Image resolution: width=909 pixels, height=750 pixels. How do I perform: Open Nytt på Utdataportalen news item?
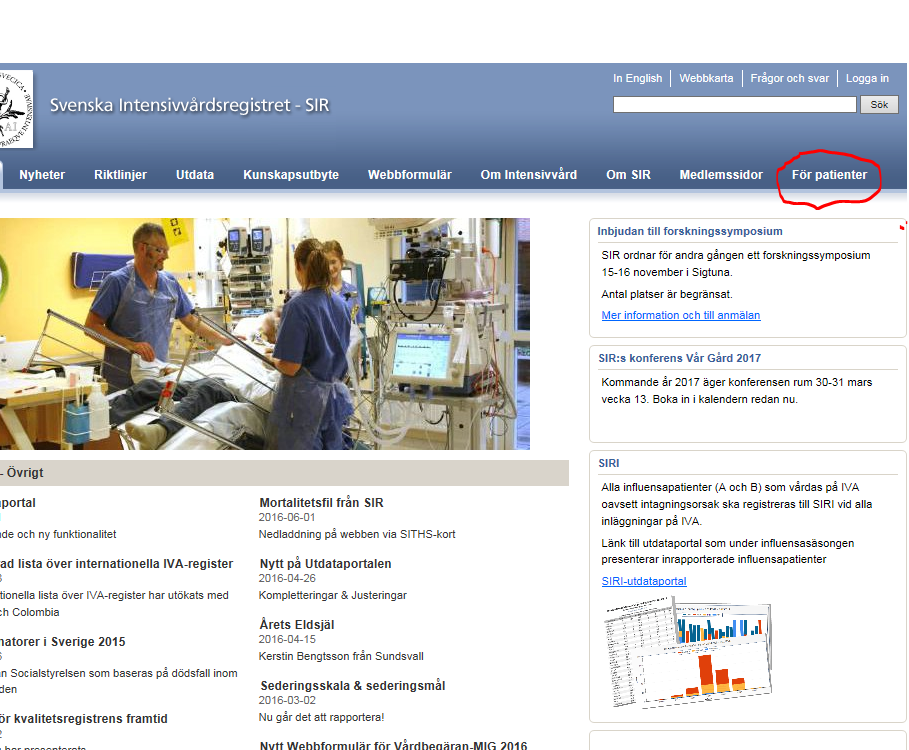[x=325, y=564]
